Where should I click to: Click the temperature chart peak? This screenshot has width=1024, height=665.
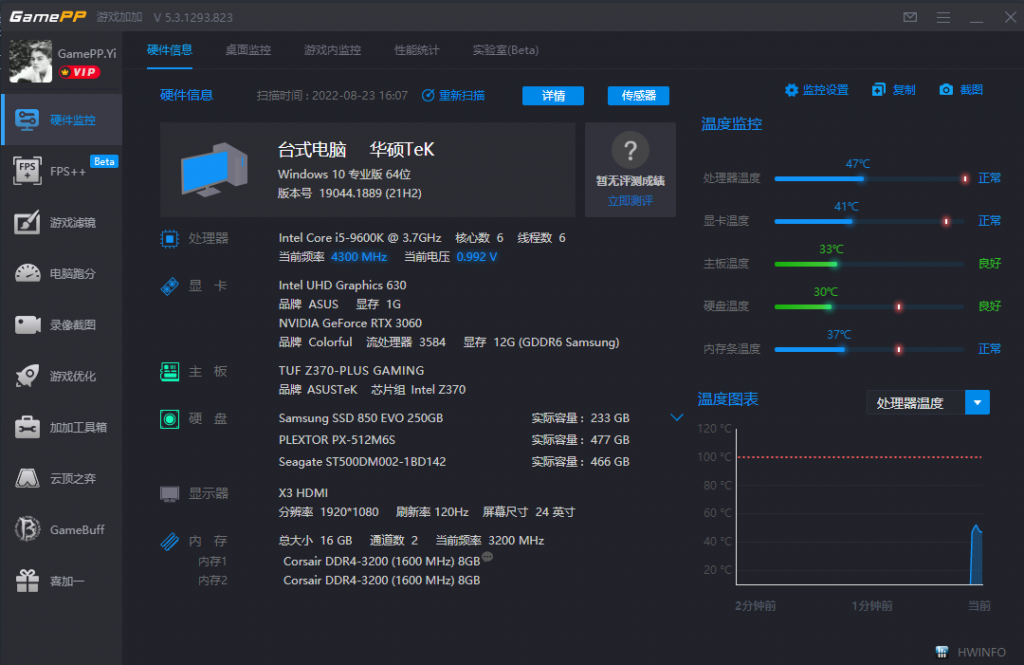click(x=976, y=527)
